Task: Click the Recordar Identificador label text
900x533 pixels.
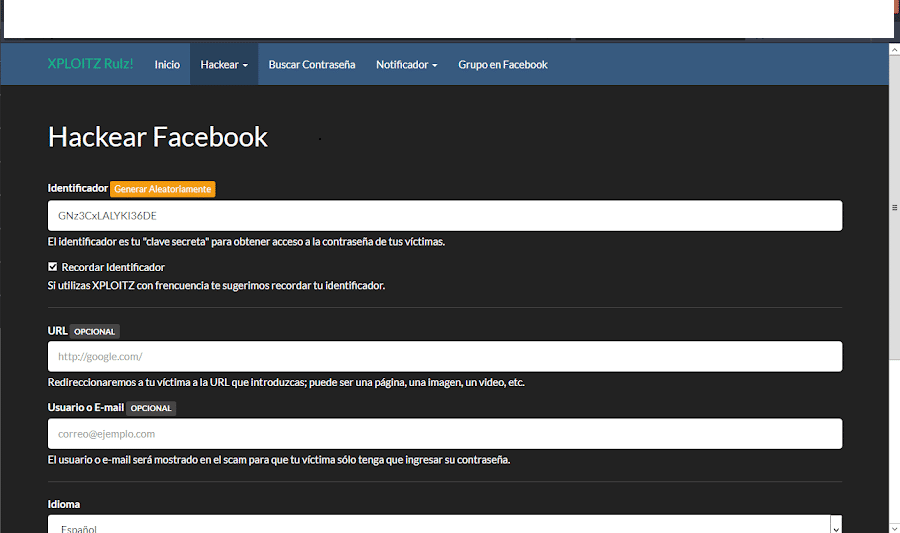Action: tap(113, 267)
